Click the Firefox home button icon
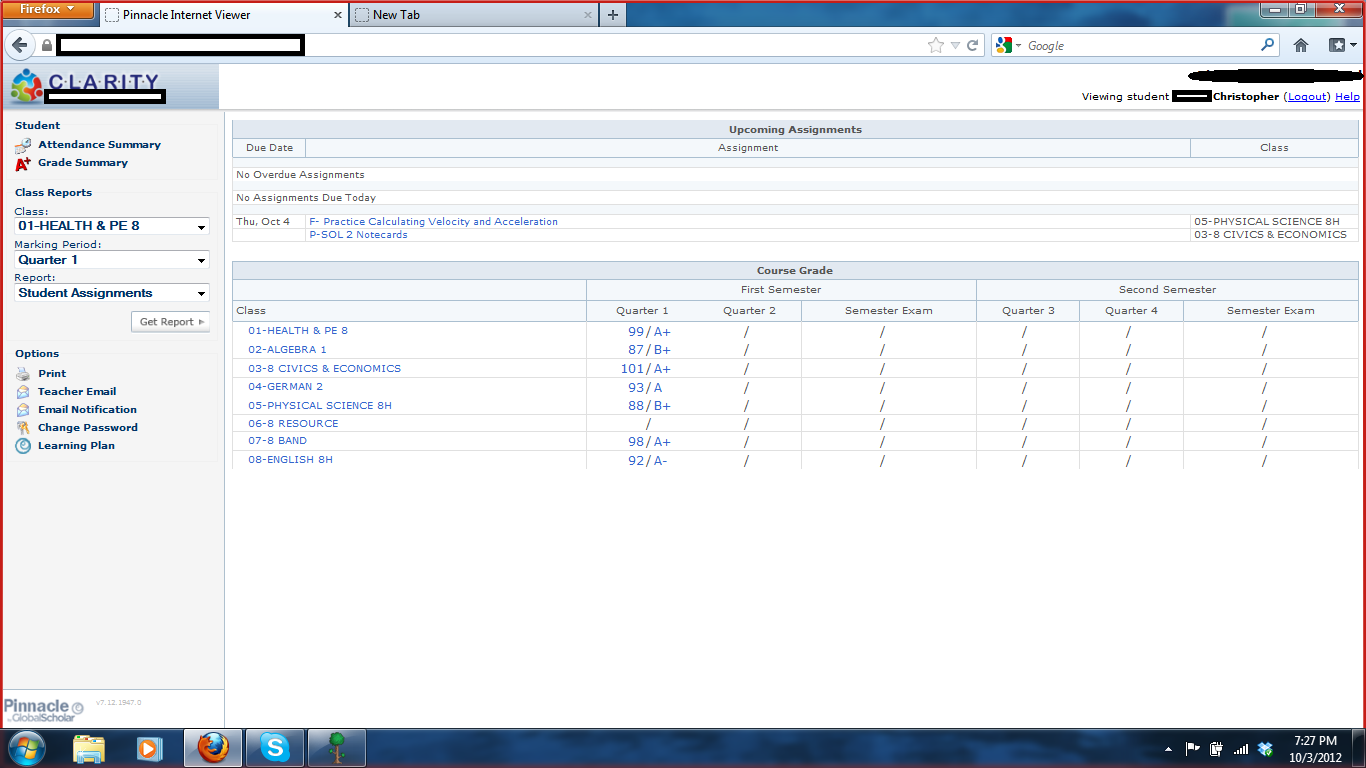 point(1301,45)
